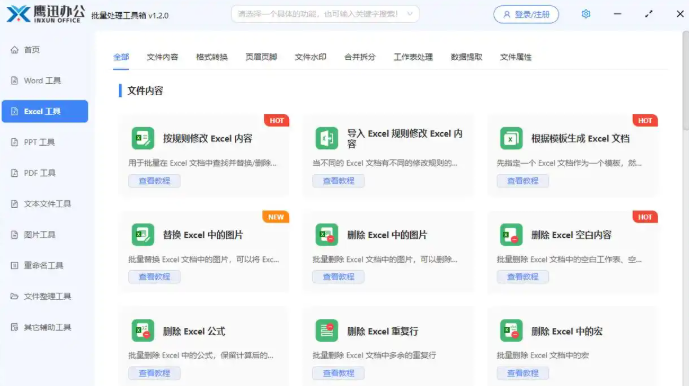查看教程 for 删除 Excel 中的图片
Image resolution: width=689 pixels, height=386 pixels.
pyautogui.click(x=338, y=277)
